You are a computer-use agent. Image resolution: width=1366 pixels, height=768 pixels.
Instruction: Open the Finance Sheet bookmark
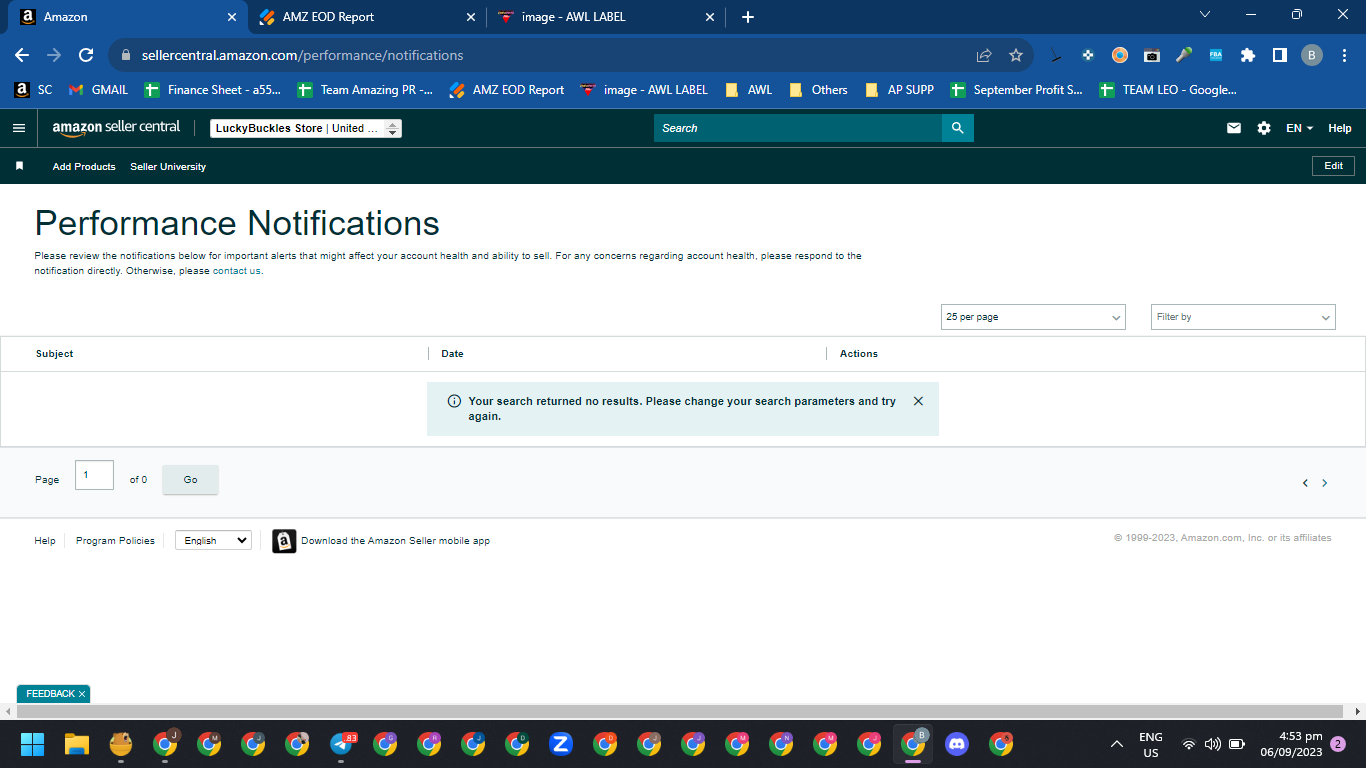coord(213,89)
